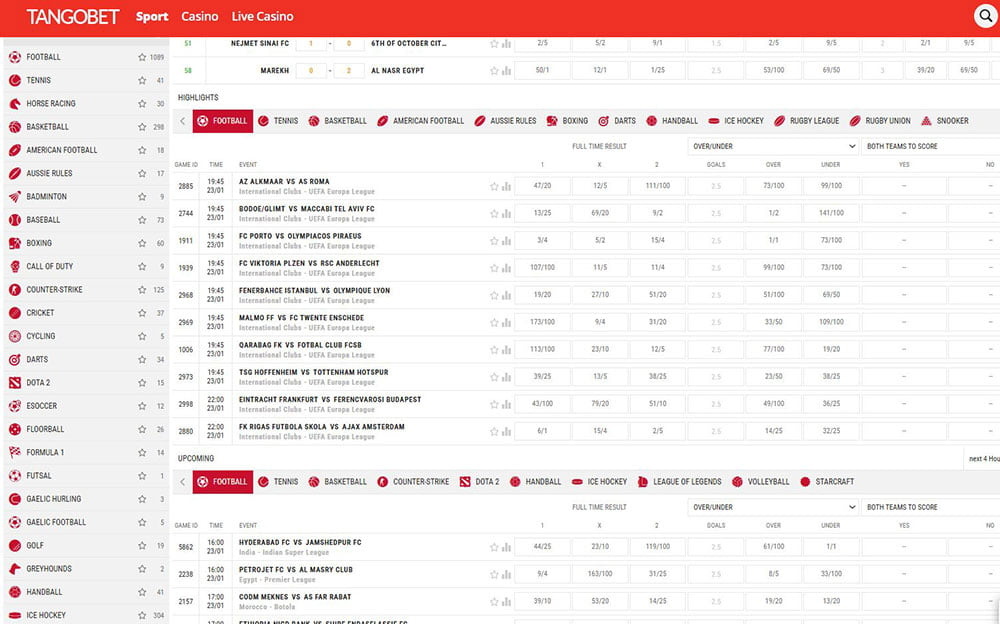Favorite Tennis using its sidebar star

142,80
